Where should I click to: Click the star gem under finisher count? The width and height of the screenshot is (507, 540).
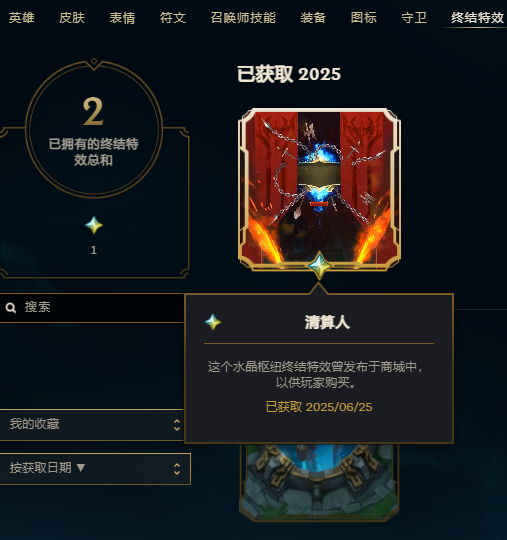(x=94, y=225)
